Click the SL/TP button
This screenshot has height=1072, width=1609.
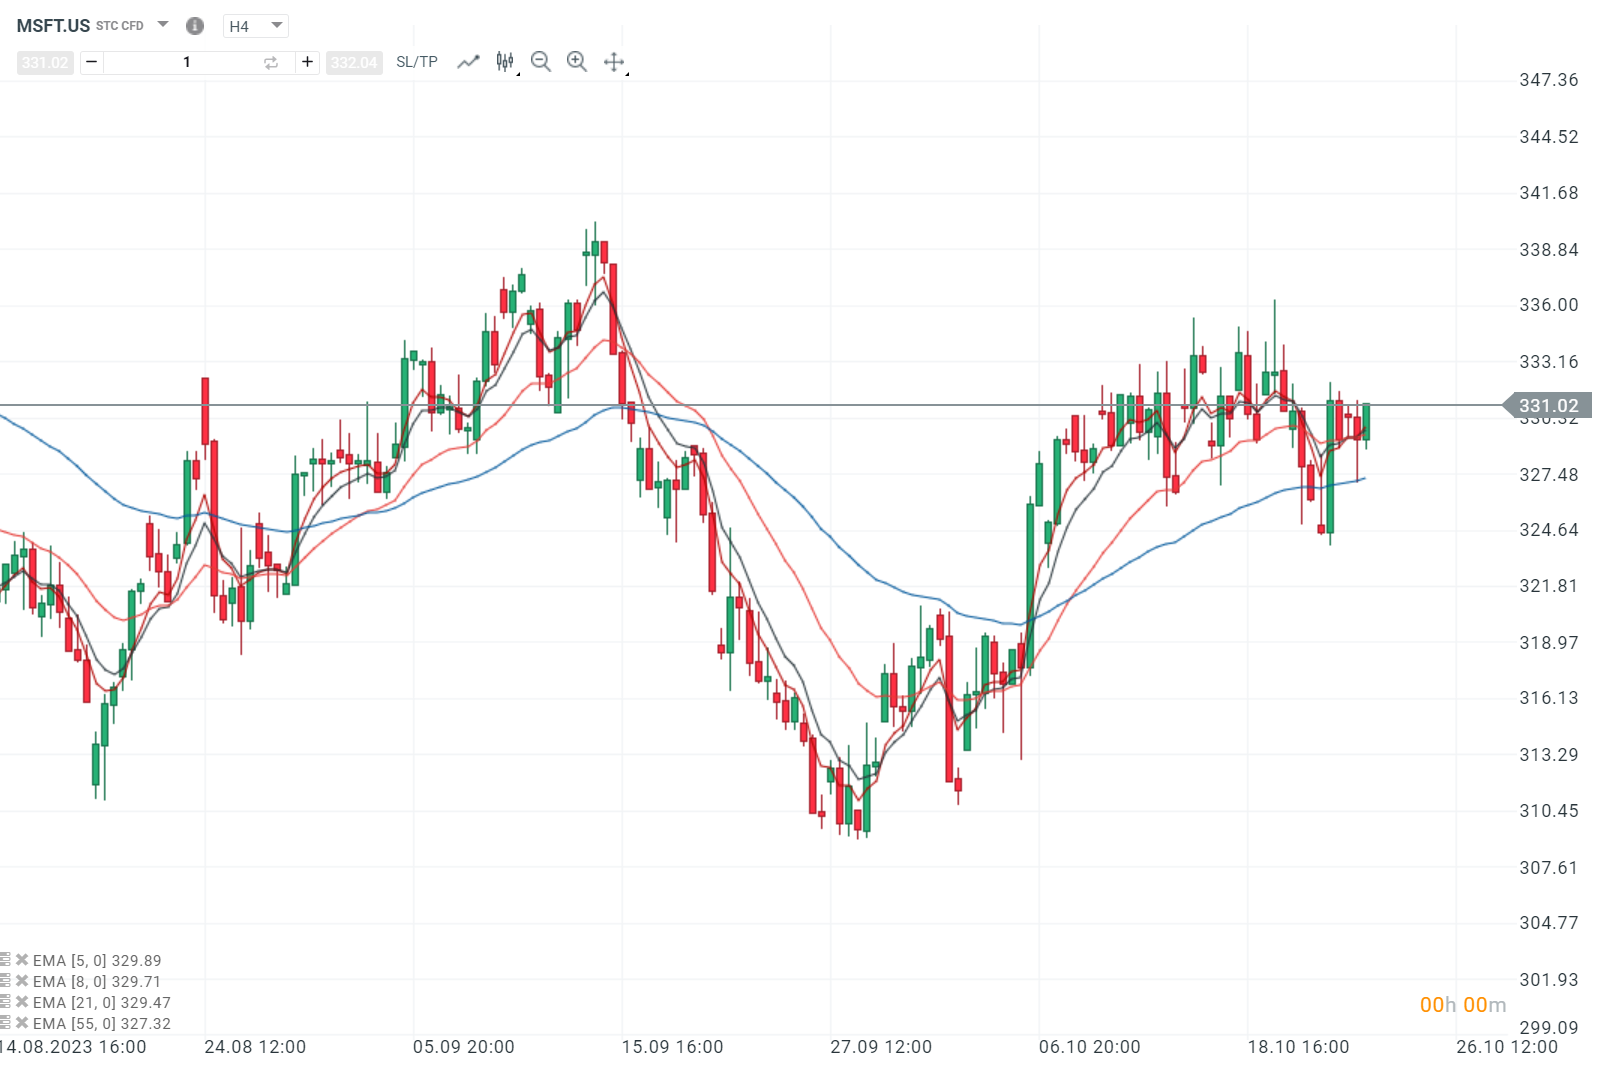pyautogui.click(x=417, y=62)
